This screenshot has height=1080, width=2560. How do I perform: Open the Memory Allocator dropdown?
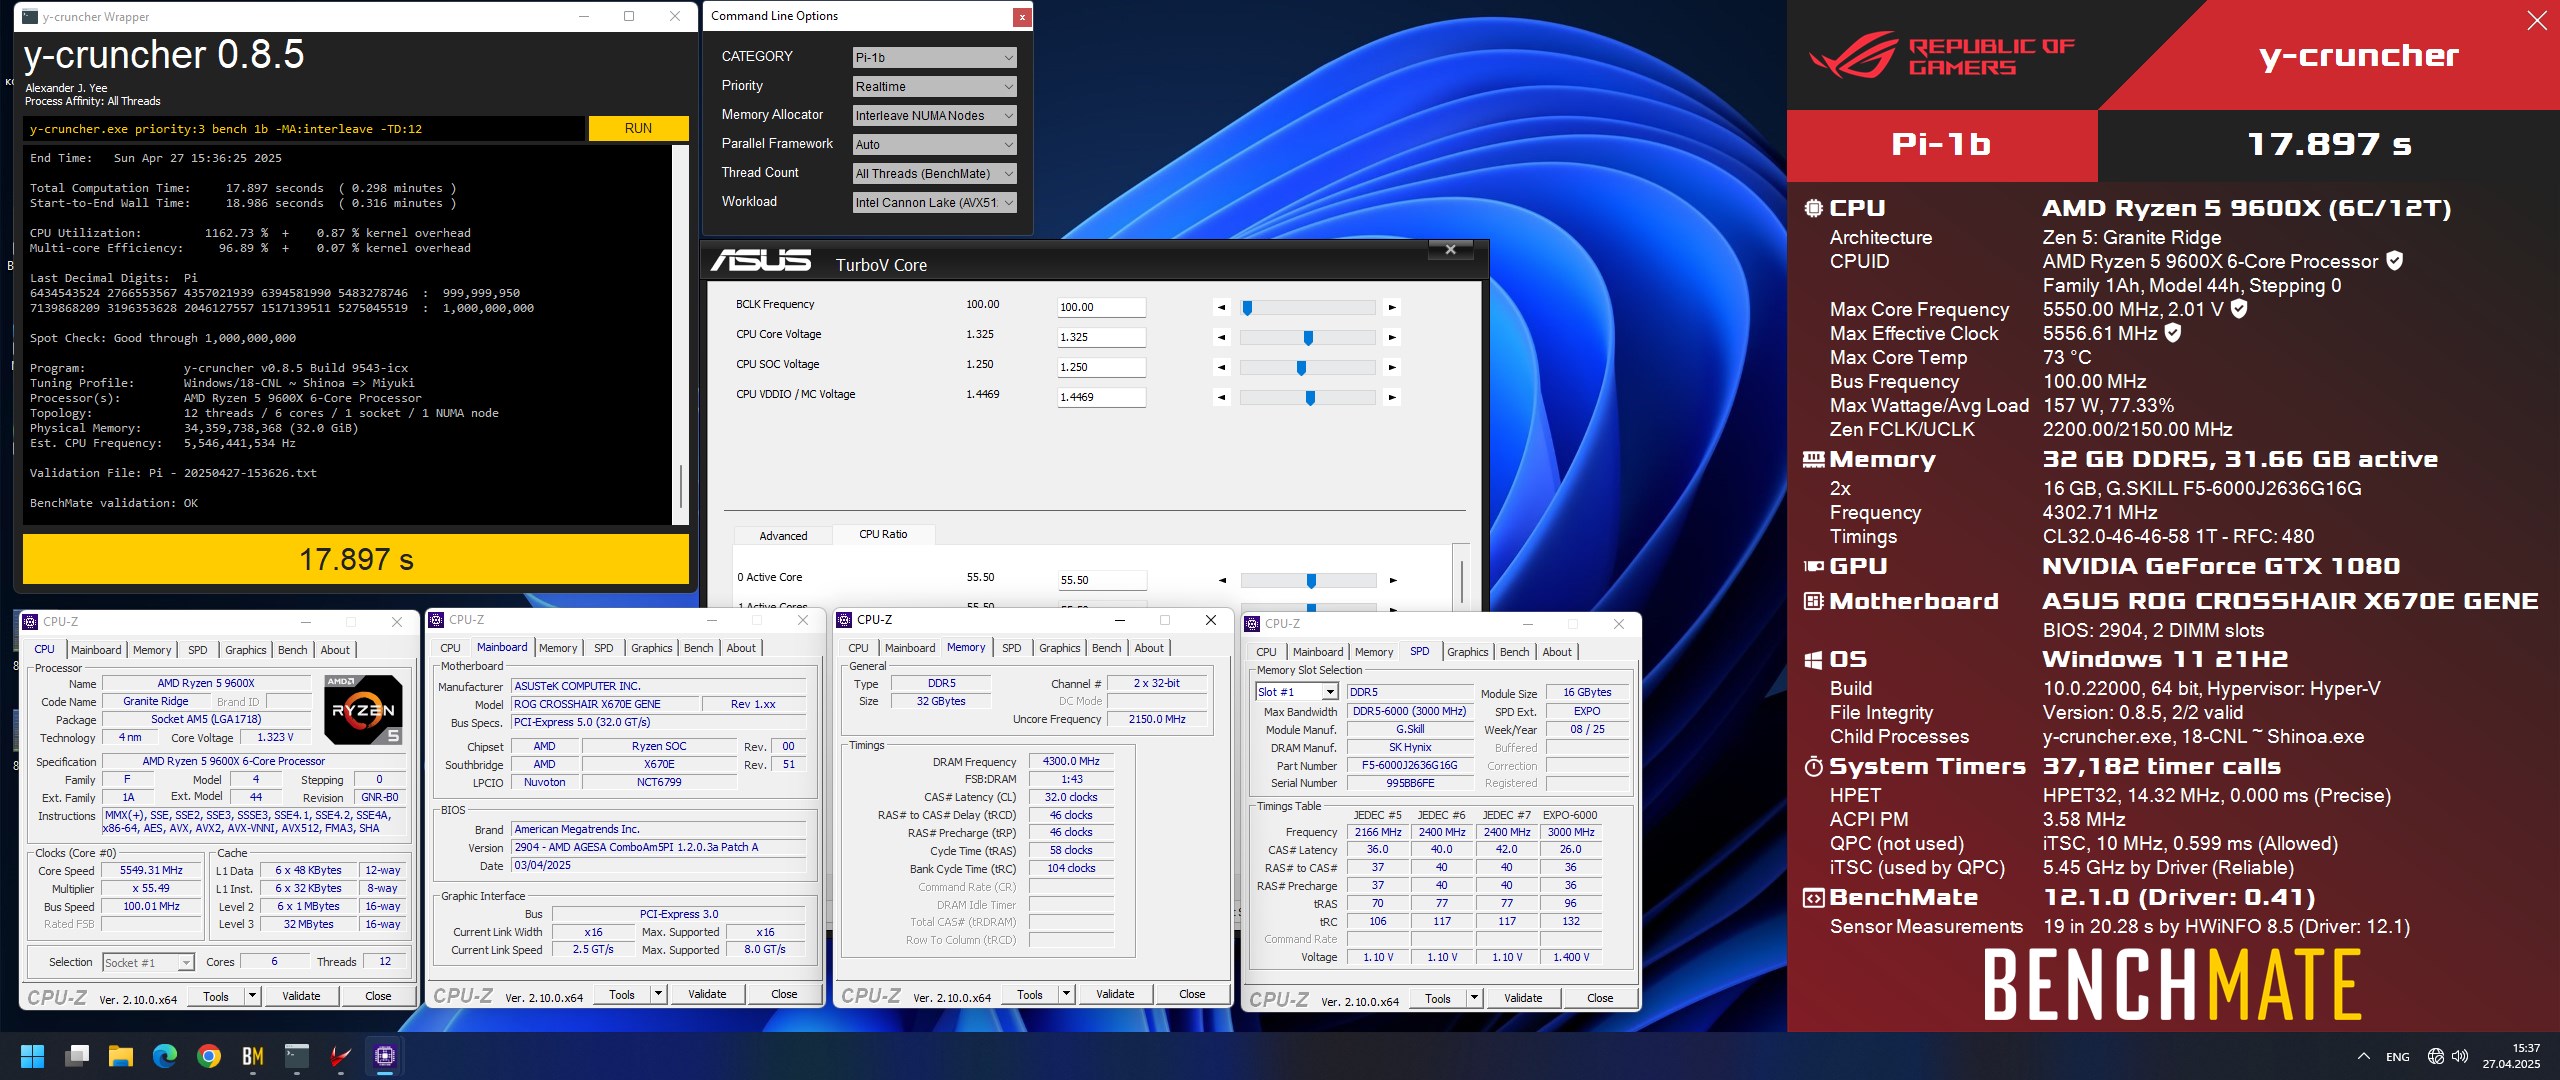click(934, 116)
